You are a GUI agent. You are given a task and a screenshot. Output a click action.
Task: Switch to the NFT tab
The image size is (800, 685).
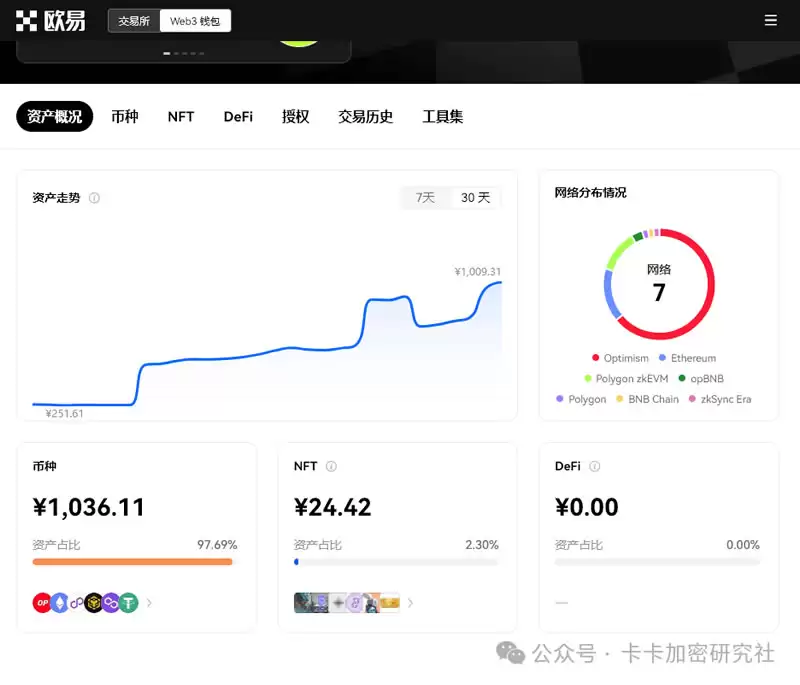(x=180, y=117)
